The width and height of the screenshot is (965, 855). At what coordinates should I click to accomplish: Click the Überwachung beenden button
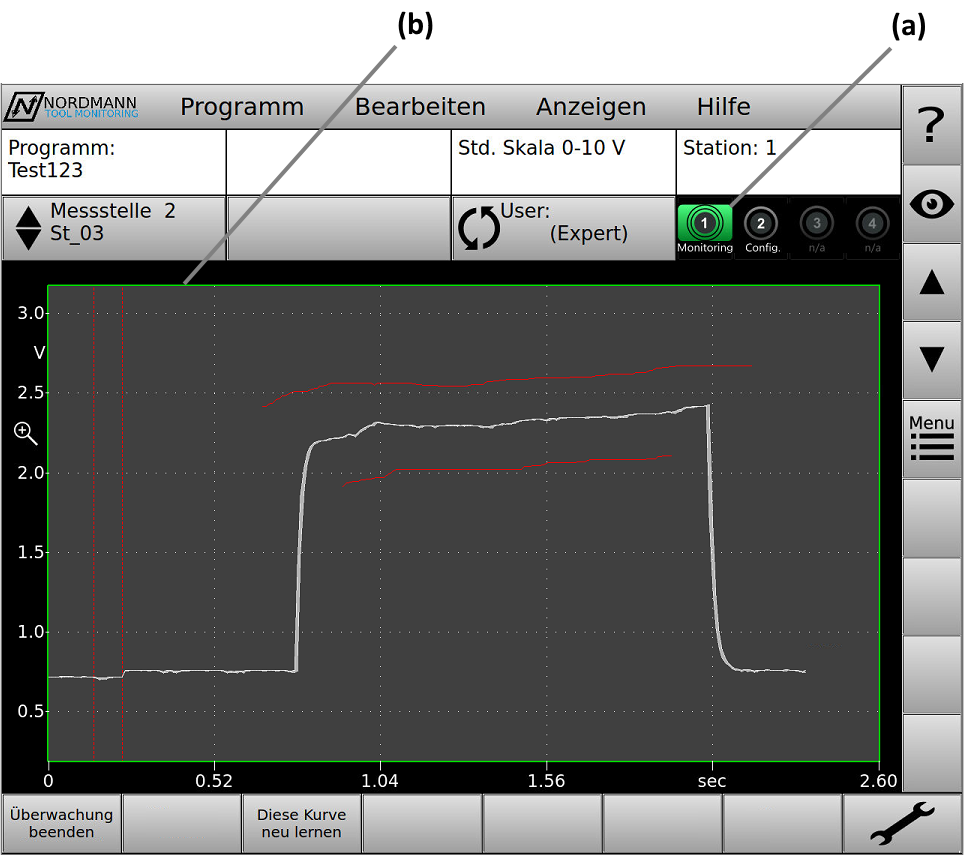pos(61,823)
